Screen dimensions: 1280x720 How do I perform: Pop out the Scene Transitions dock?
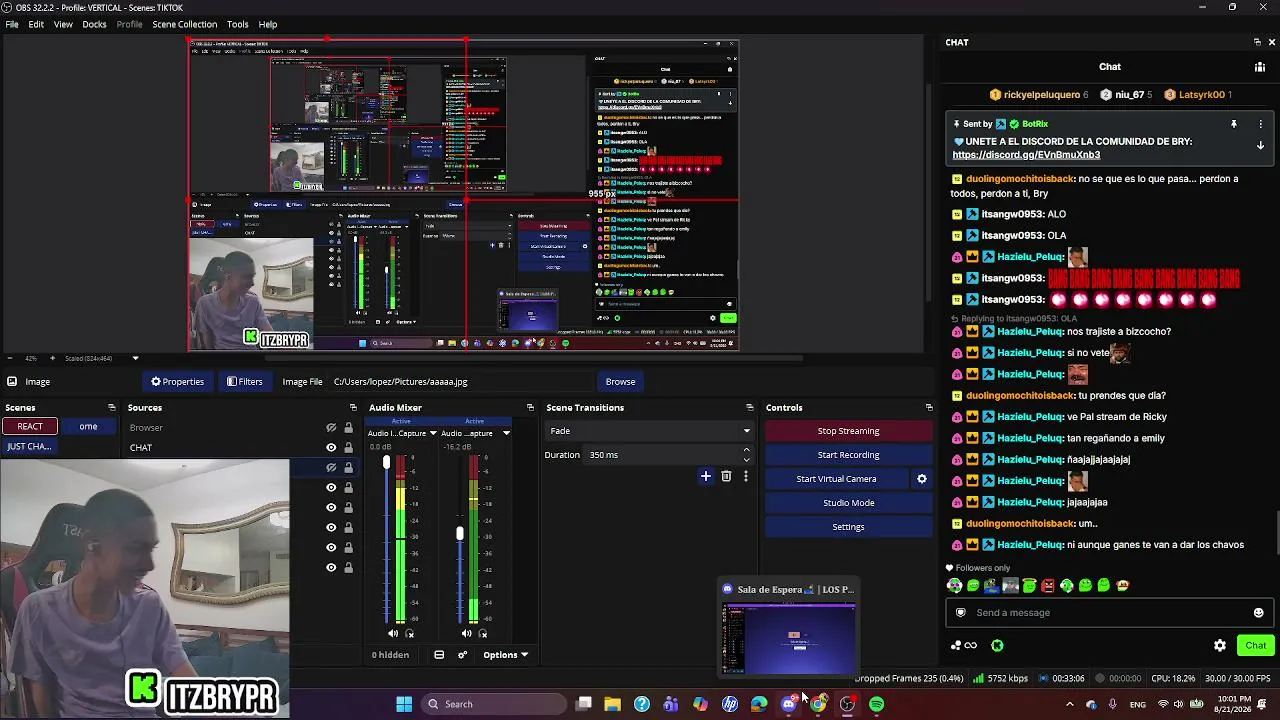pos(749,408)
